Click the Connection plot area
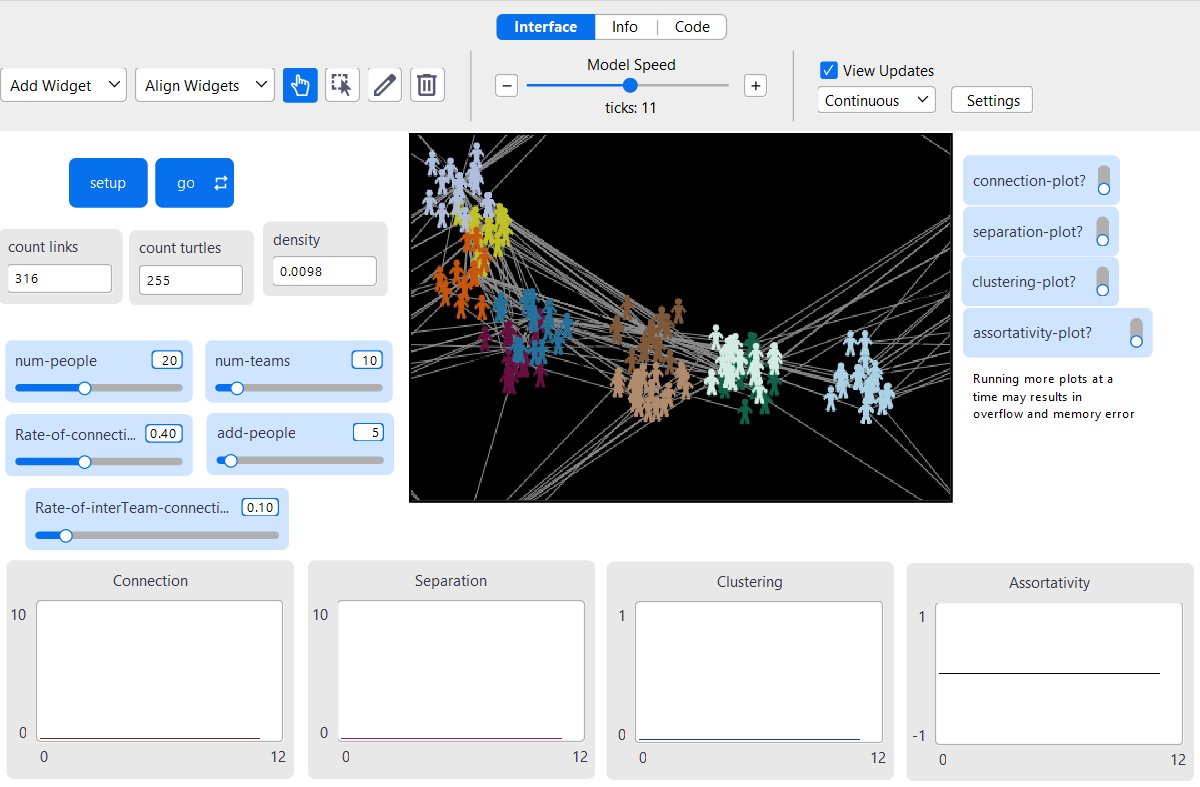This screenshot has height=787, width=1200. click(160, 671)
